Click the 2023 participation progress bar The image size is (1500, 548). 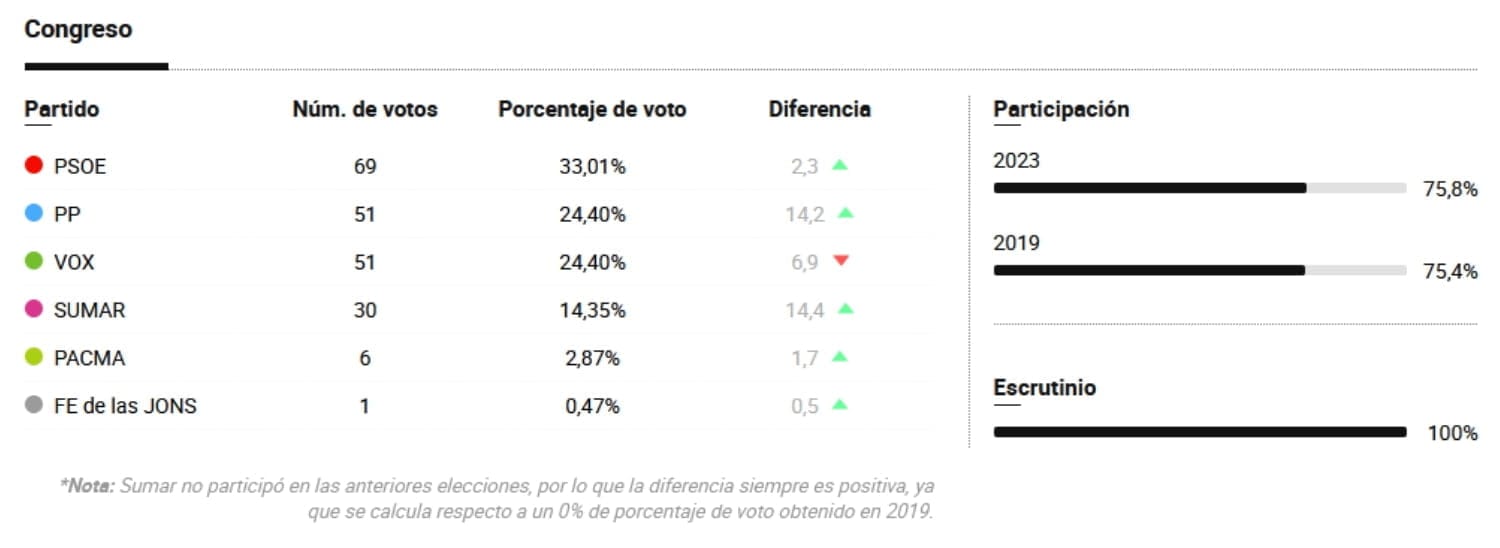(x=1199, y=188)
